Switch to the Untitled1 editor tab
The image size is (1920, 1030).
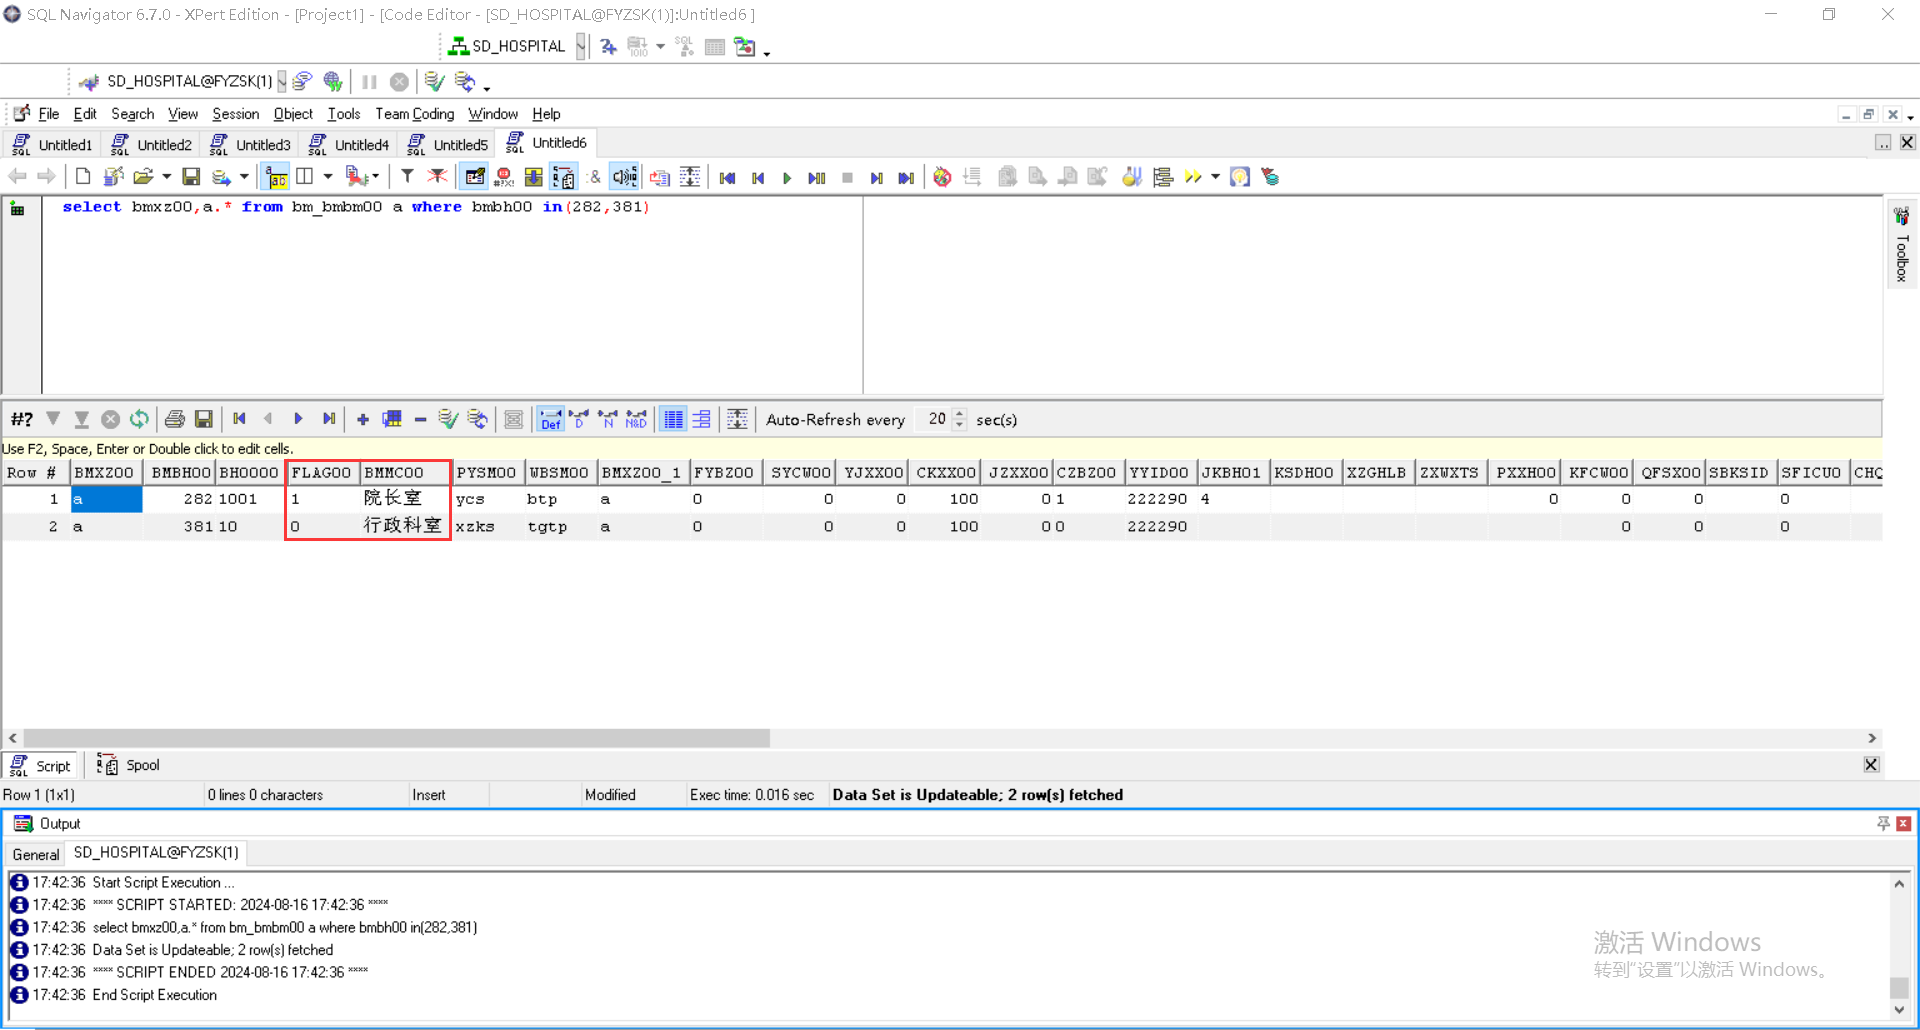pyautogui.click(x=53, y=145)
